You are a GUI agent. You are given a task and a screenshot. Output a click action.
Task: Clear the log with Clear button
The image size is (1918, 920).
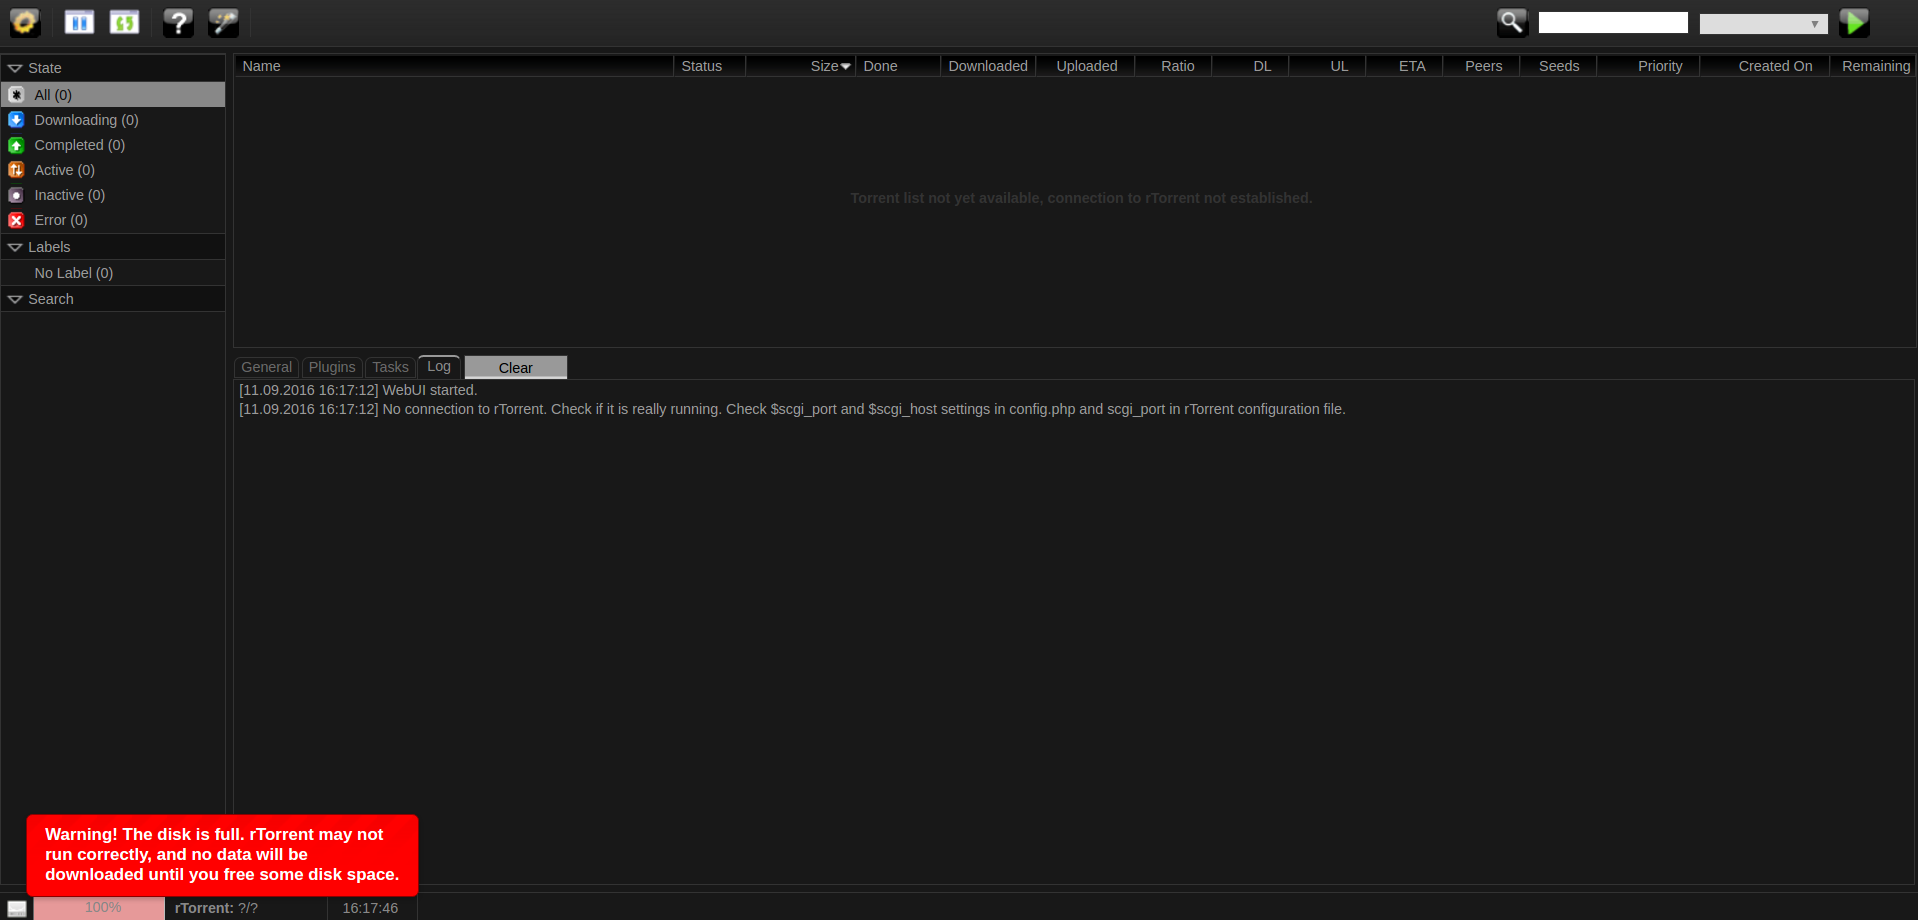[x=516, y=367]
